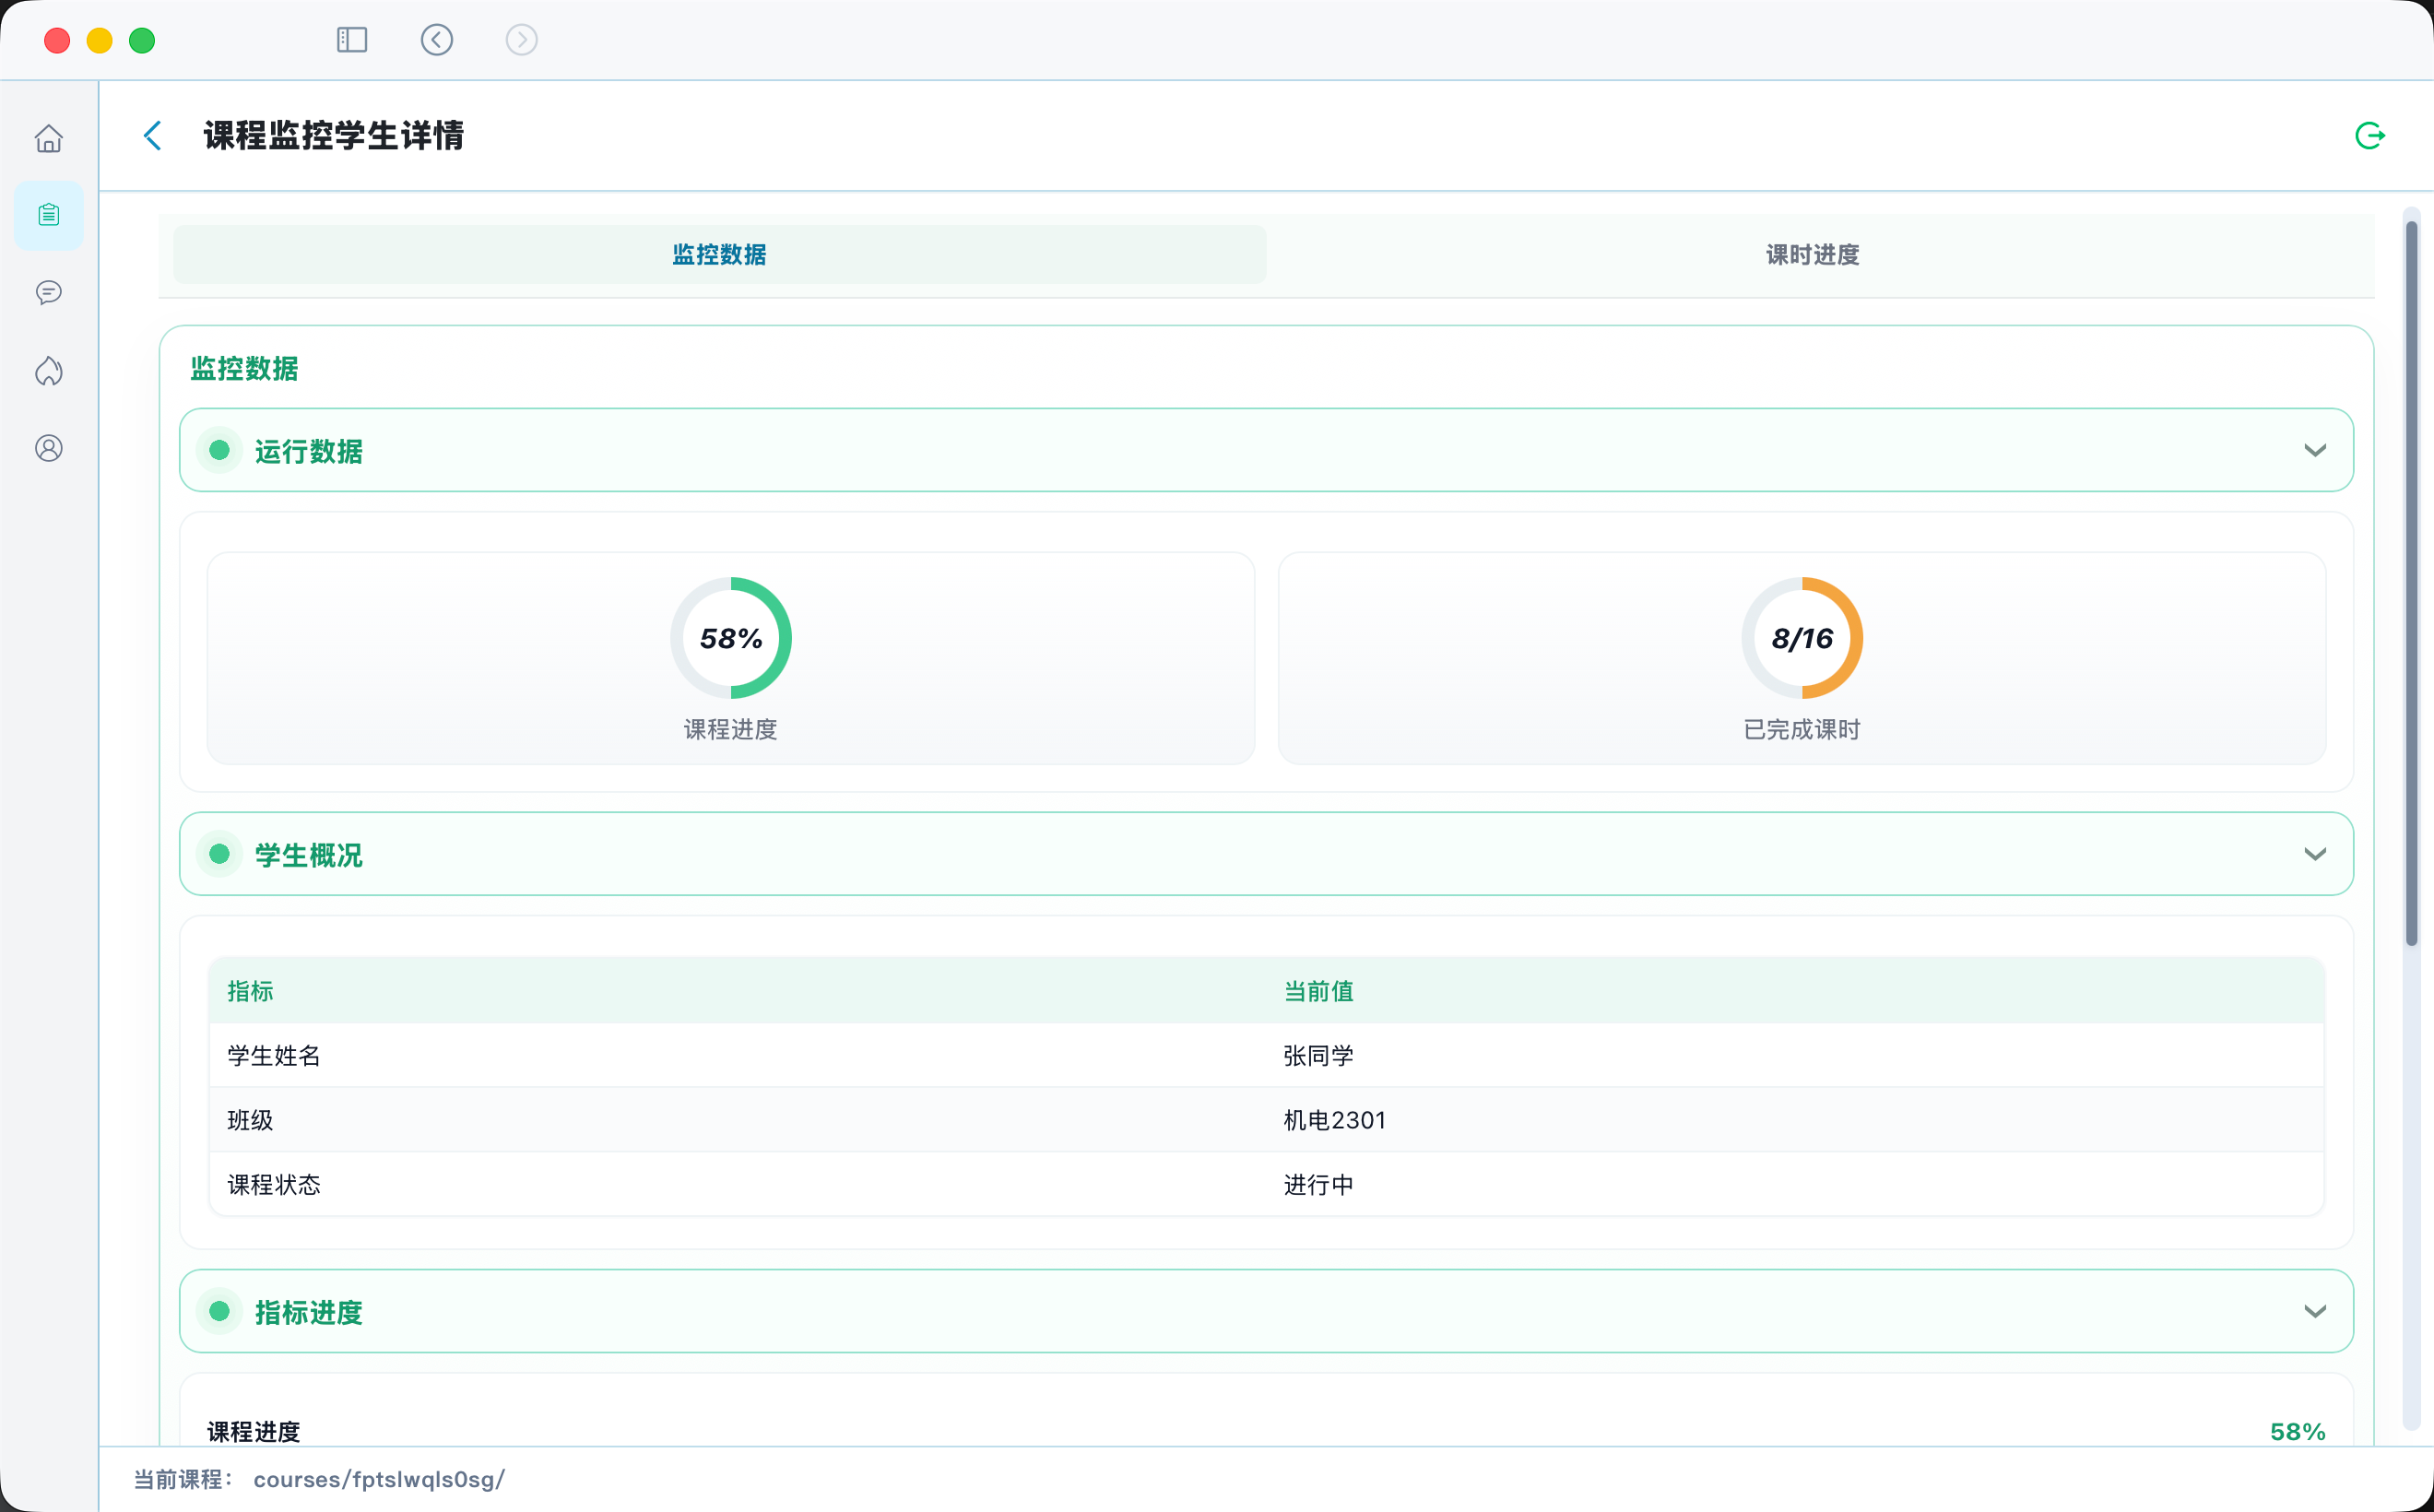
Task: Collapse the 运行数据 section chevron
Action: (x=2315, y=450)
